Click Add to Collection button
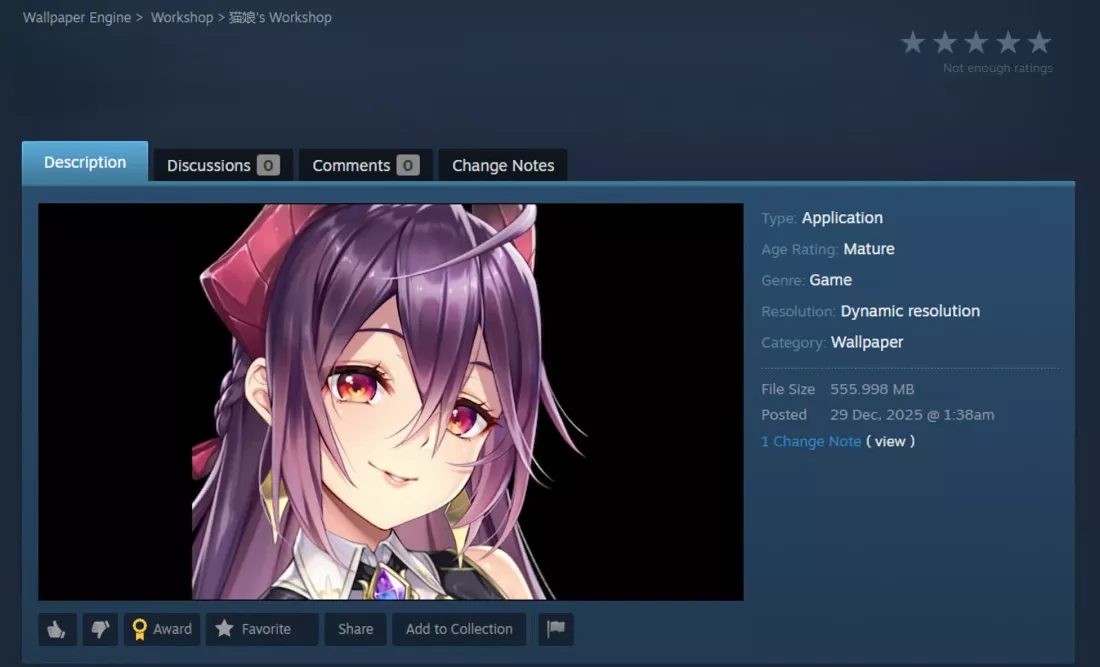1100x667 pixels. coord(459,629)
